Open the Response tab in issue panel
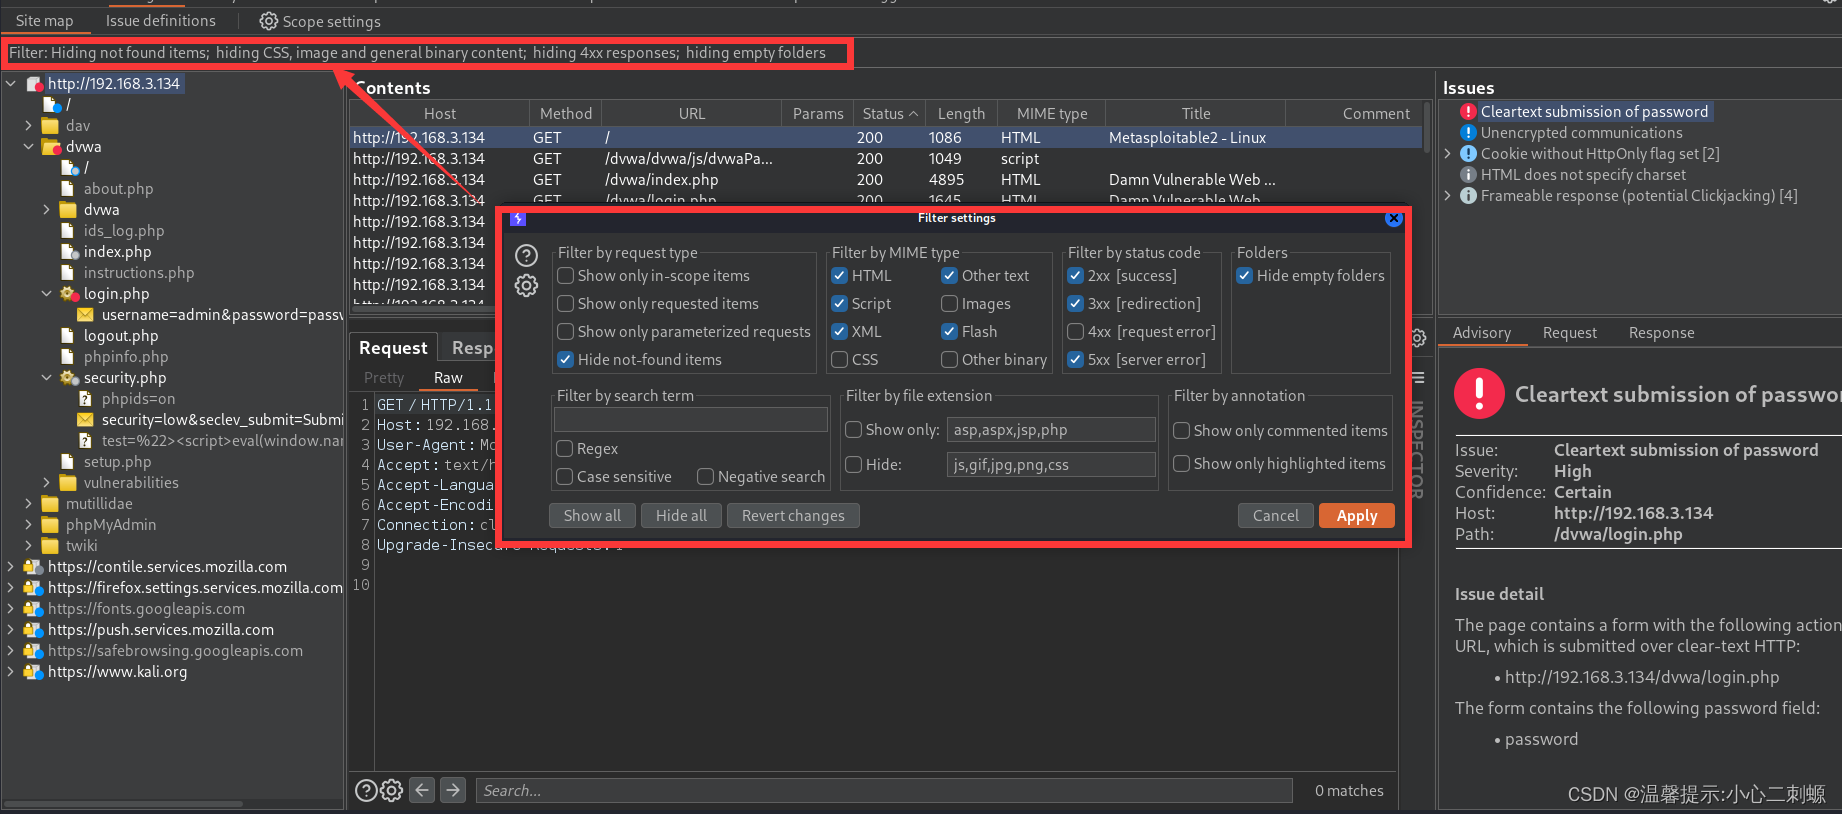 click(x=1661, y=333)
